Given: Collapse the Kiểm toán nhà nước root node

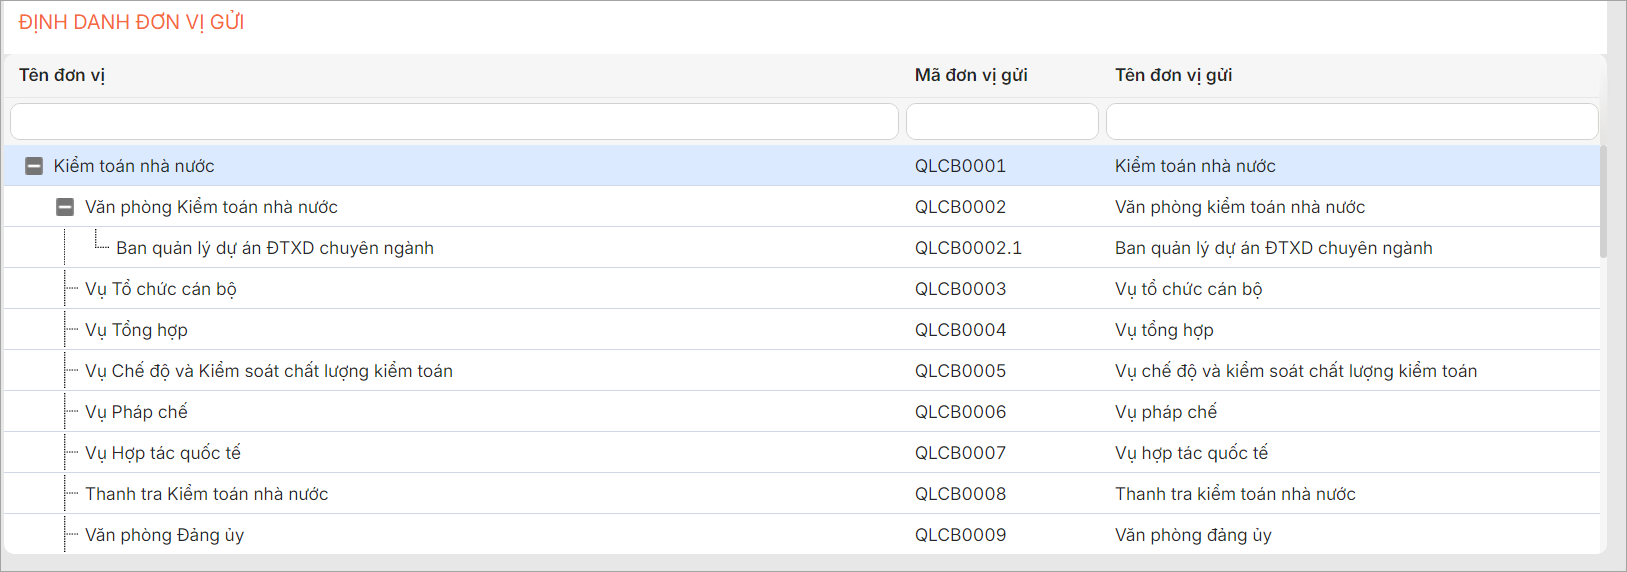Looking at the screenshot, I should [x=34, y=166].
